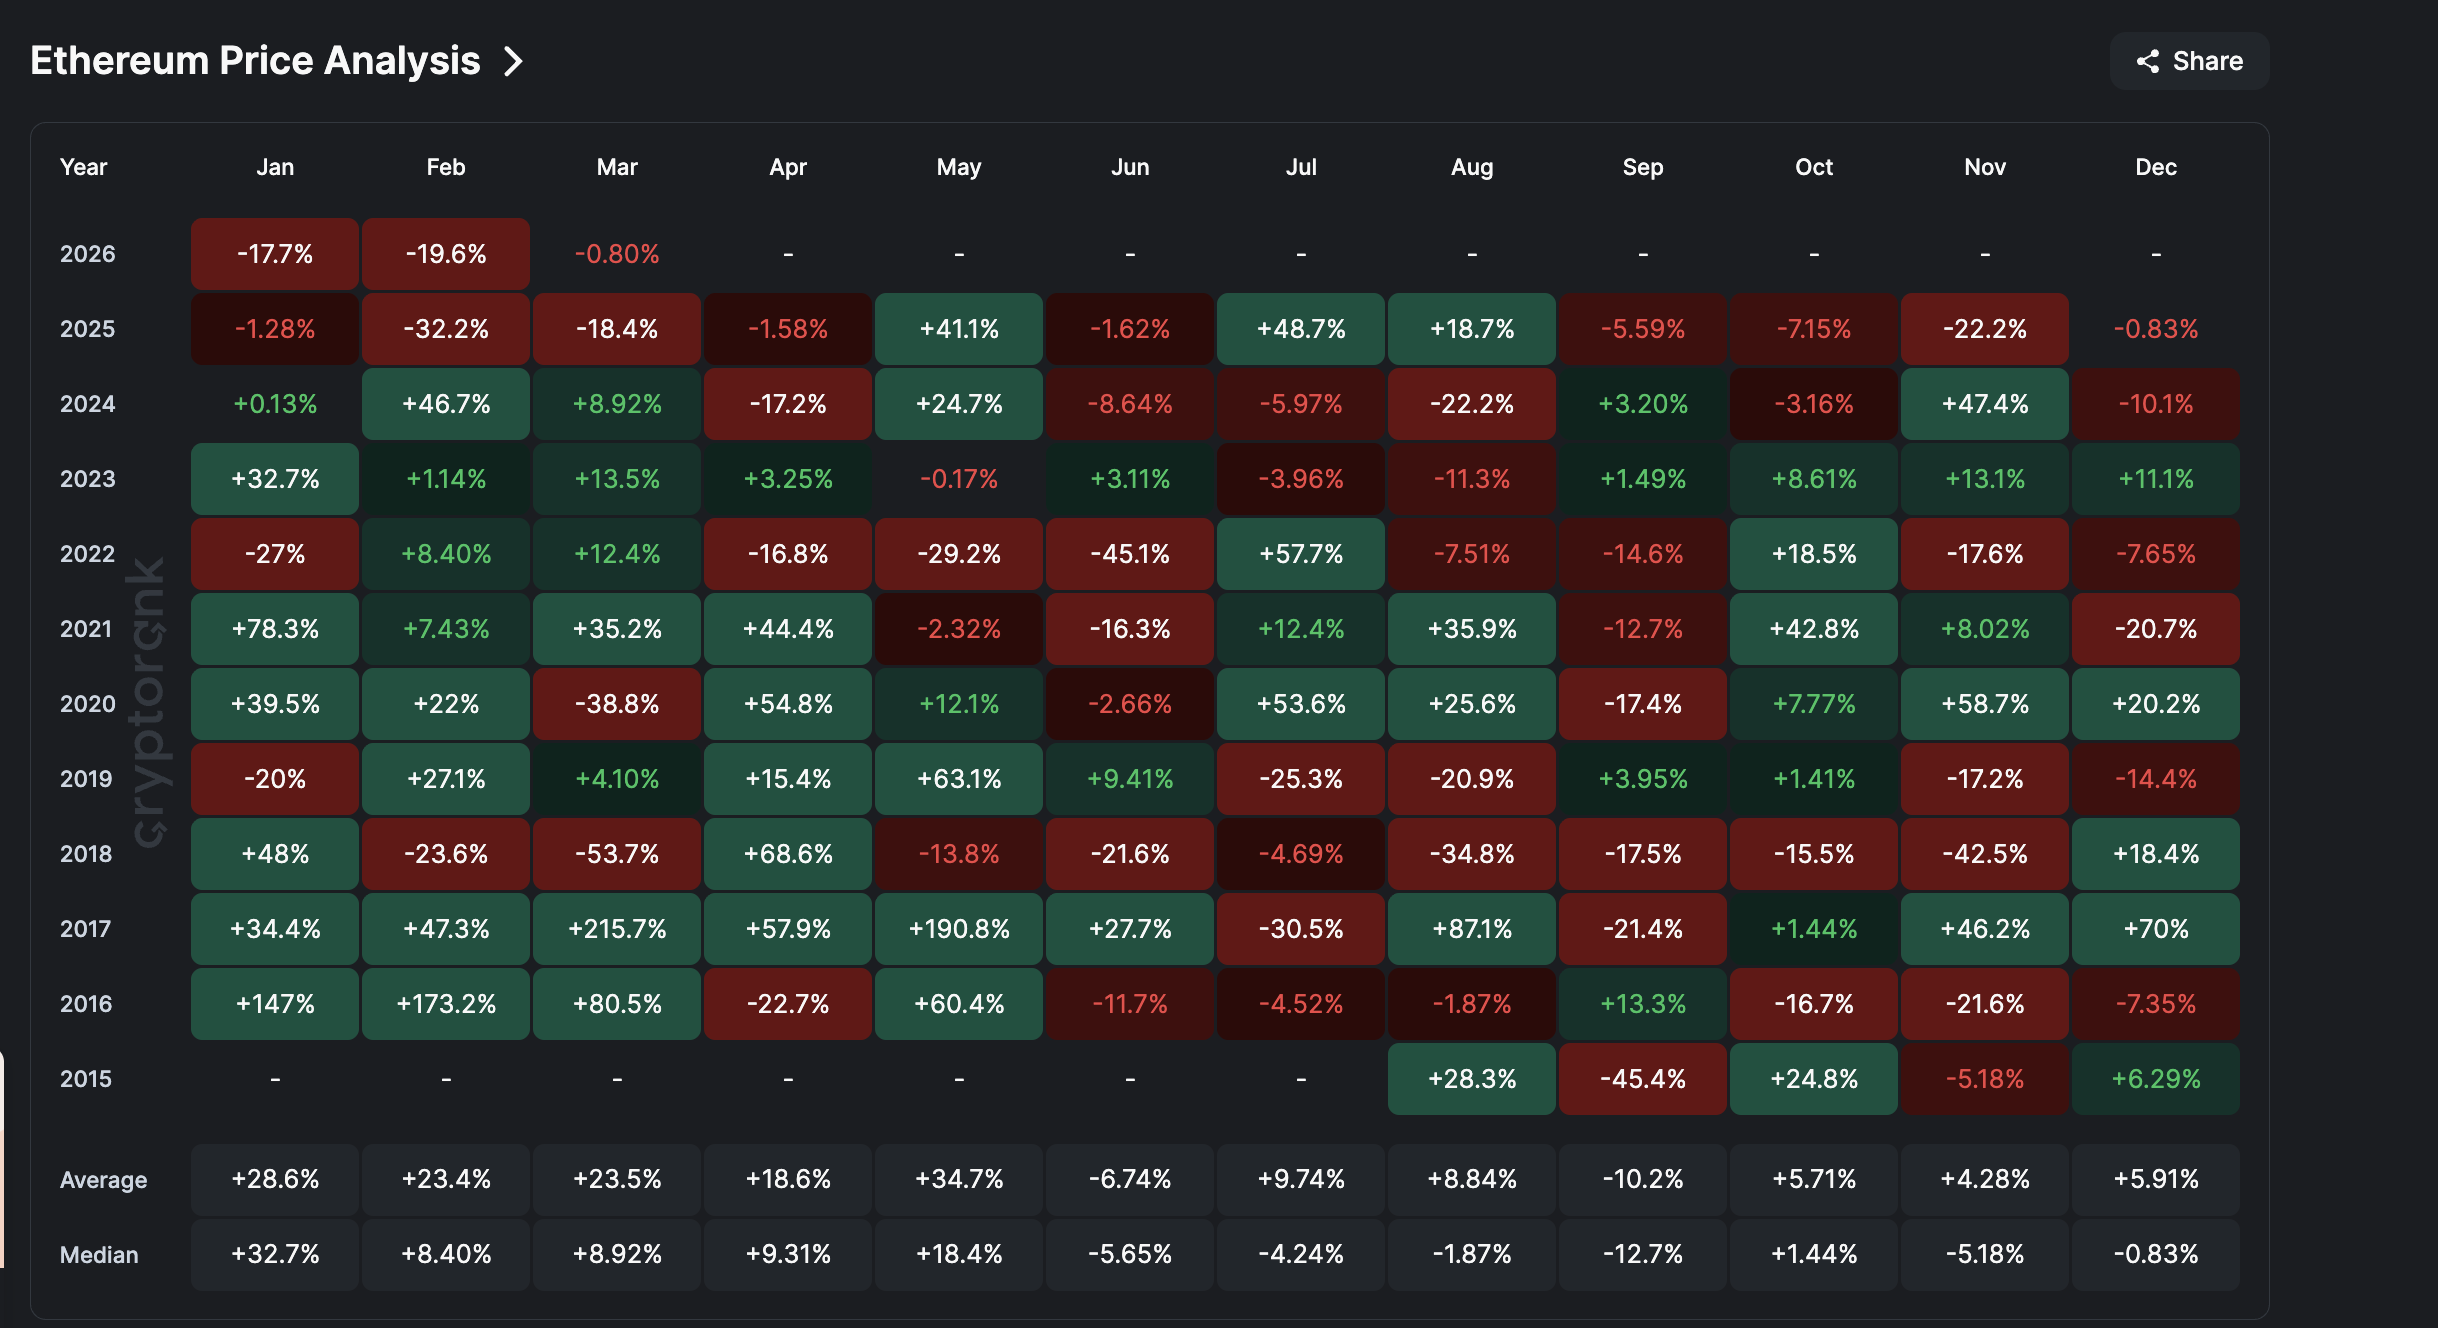Click the Year column header
Viewport: 2438px width, 1328px height.
83,167
